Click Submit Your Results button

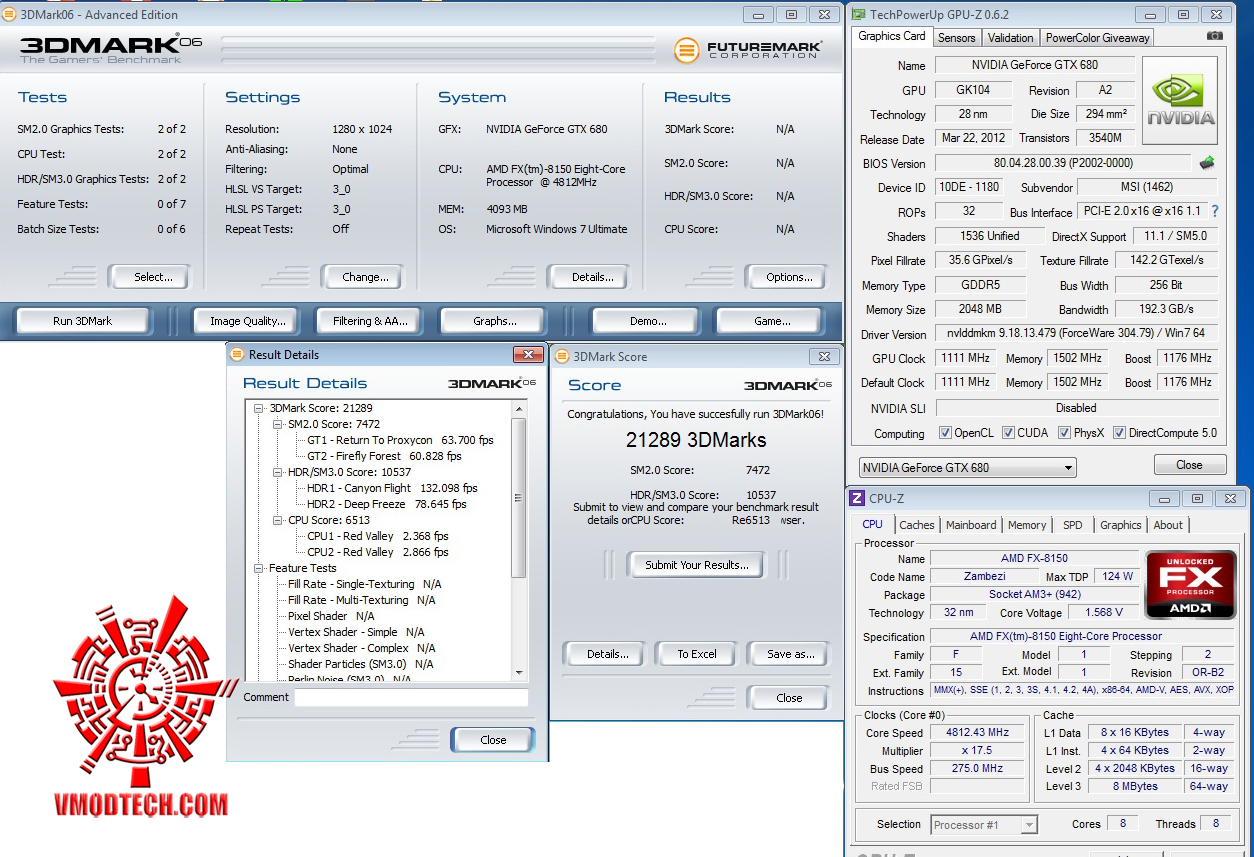[696, 565]
